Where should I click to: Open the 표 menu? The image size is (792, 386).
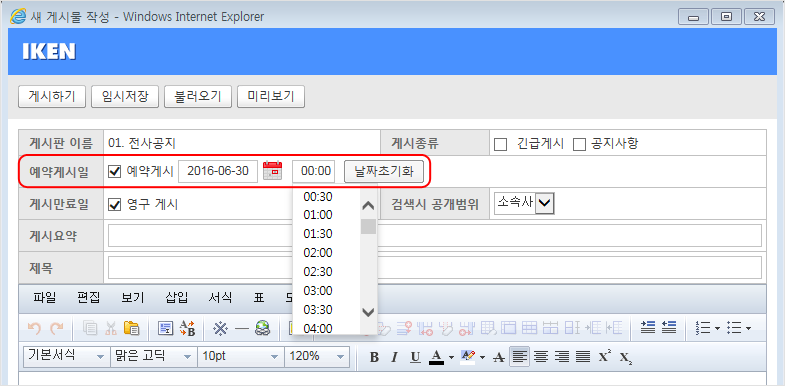click(259, 298)
